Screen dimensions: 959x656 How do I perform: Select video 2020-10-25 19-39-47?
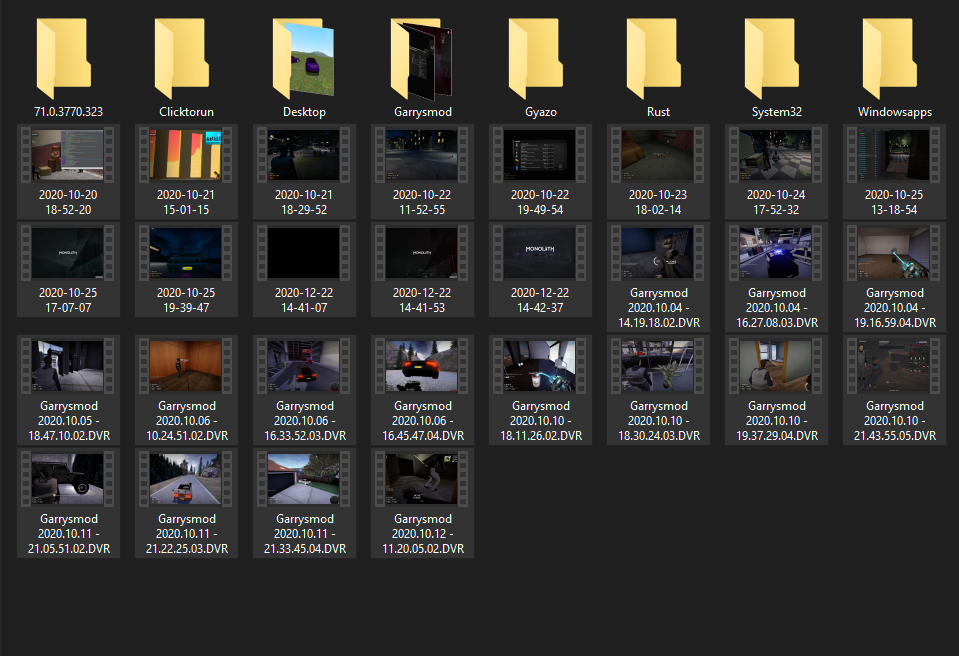pos(186,269)
